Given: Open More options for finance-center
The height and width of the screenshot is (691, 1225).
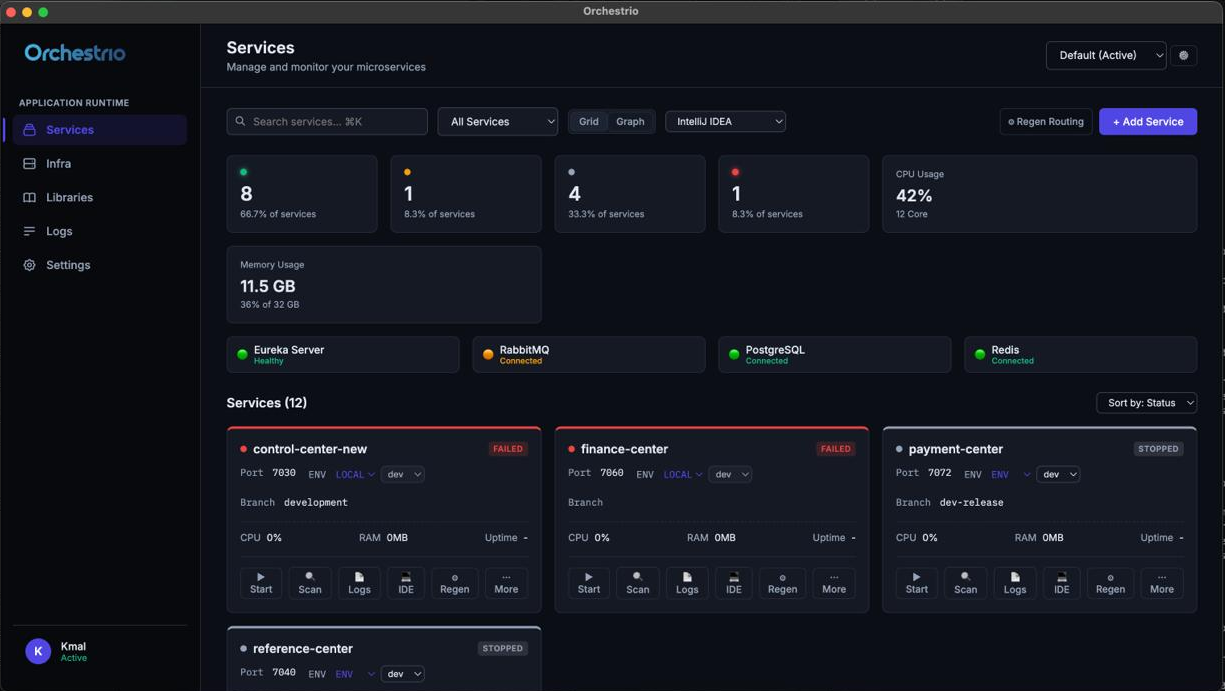Looking at the screenshot, I should (x=834, y=583).
